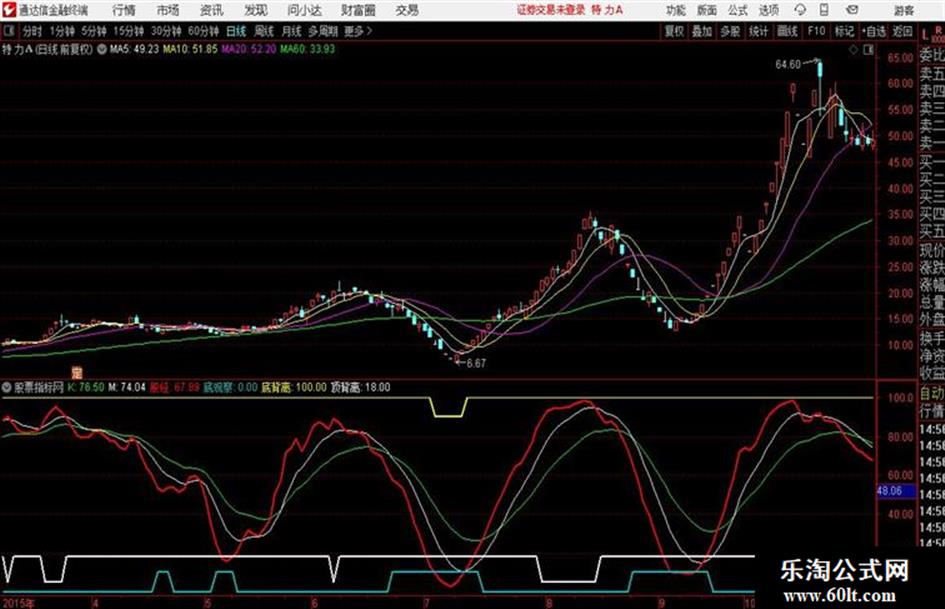Screen dimensions: 945x609
Task: Switch to 60分钟 period
Action: pos(204,31)
